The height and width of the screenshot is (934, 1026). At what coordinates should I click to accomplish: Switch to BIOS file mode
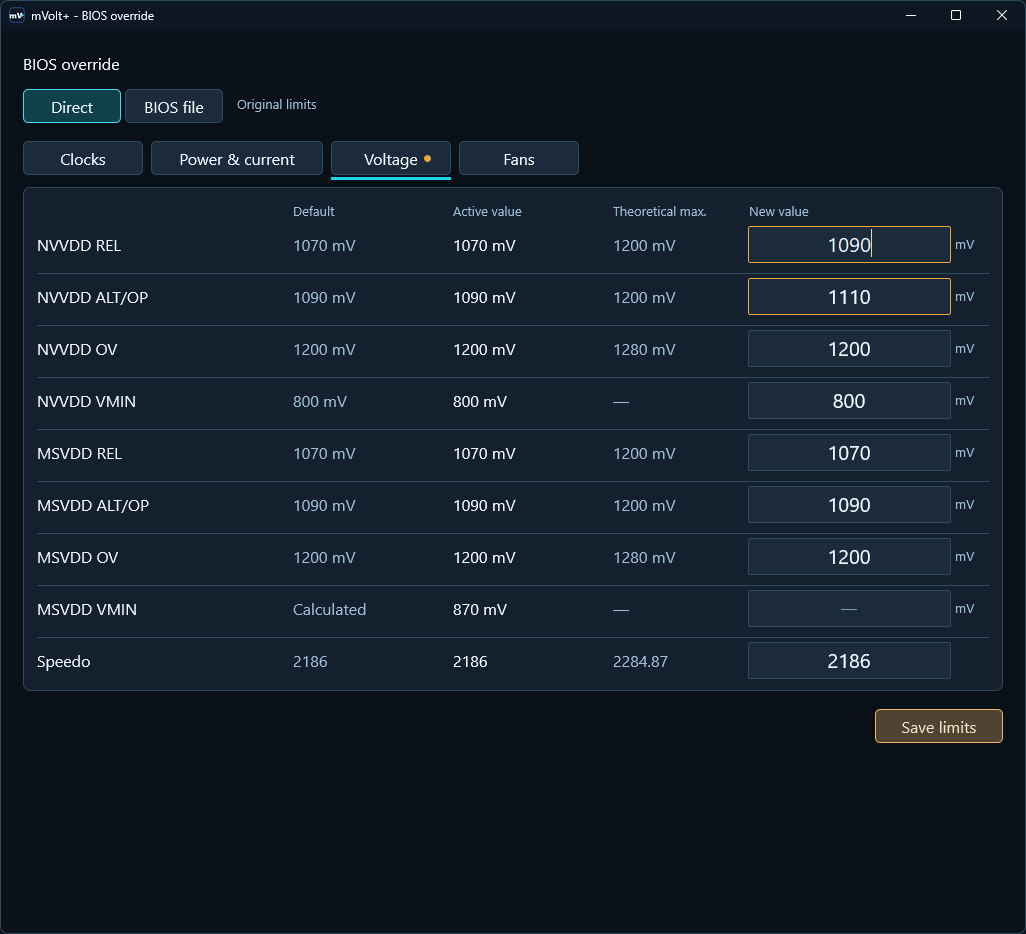tap(174, 106)
